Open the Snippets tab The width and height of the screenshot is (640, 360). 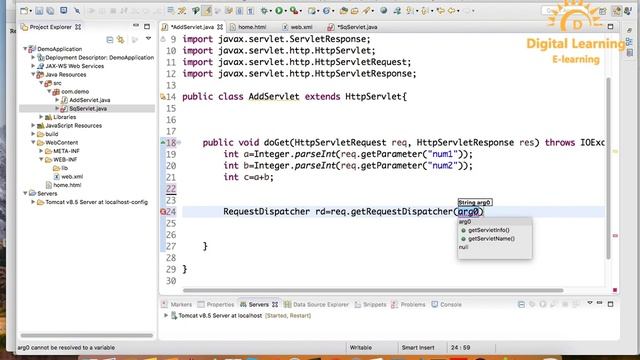[x=371, y=304]
